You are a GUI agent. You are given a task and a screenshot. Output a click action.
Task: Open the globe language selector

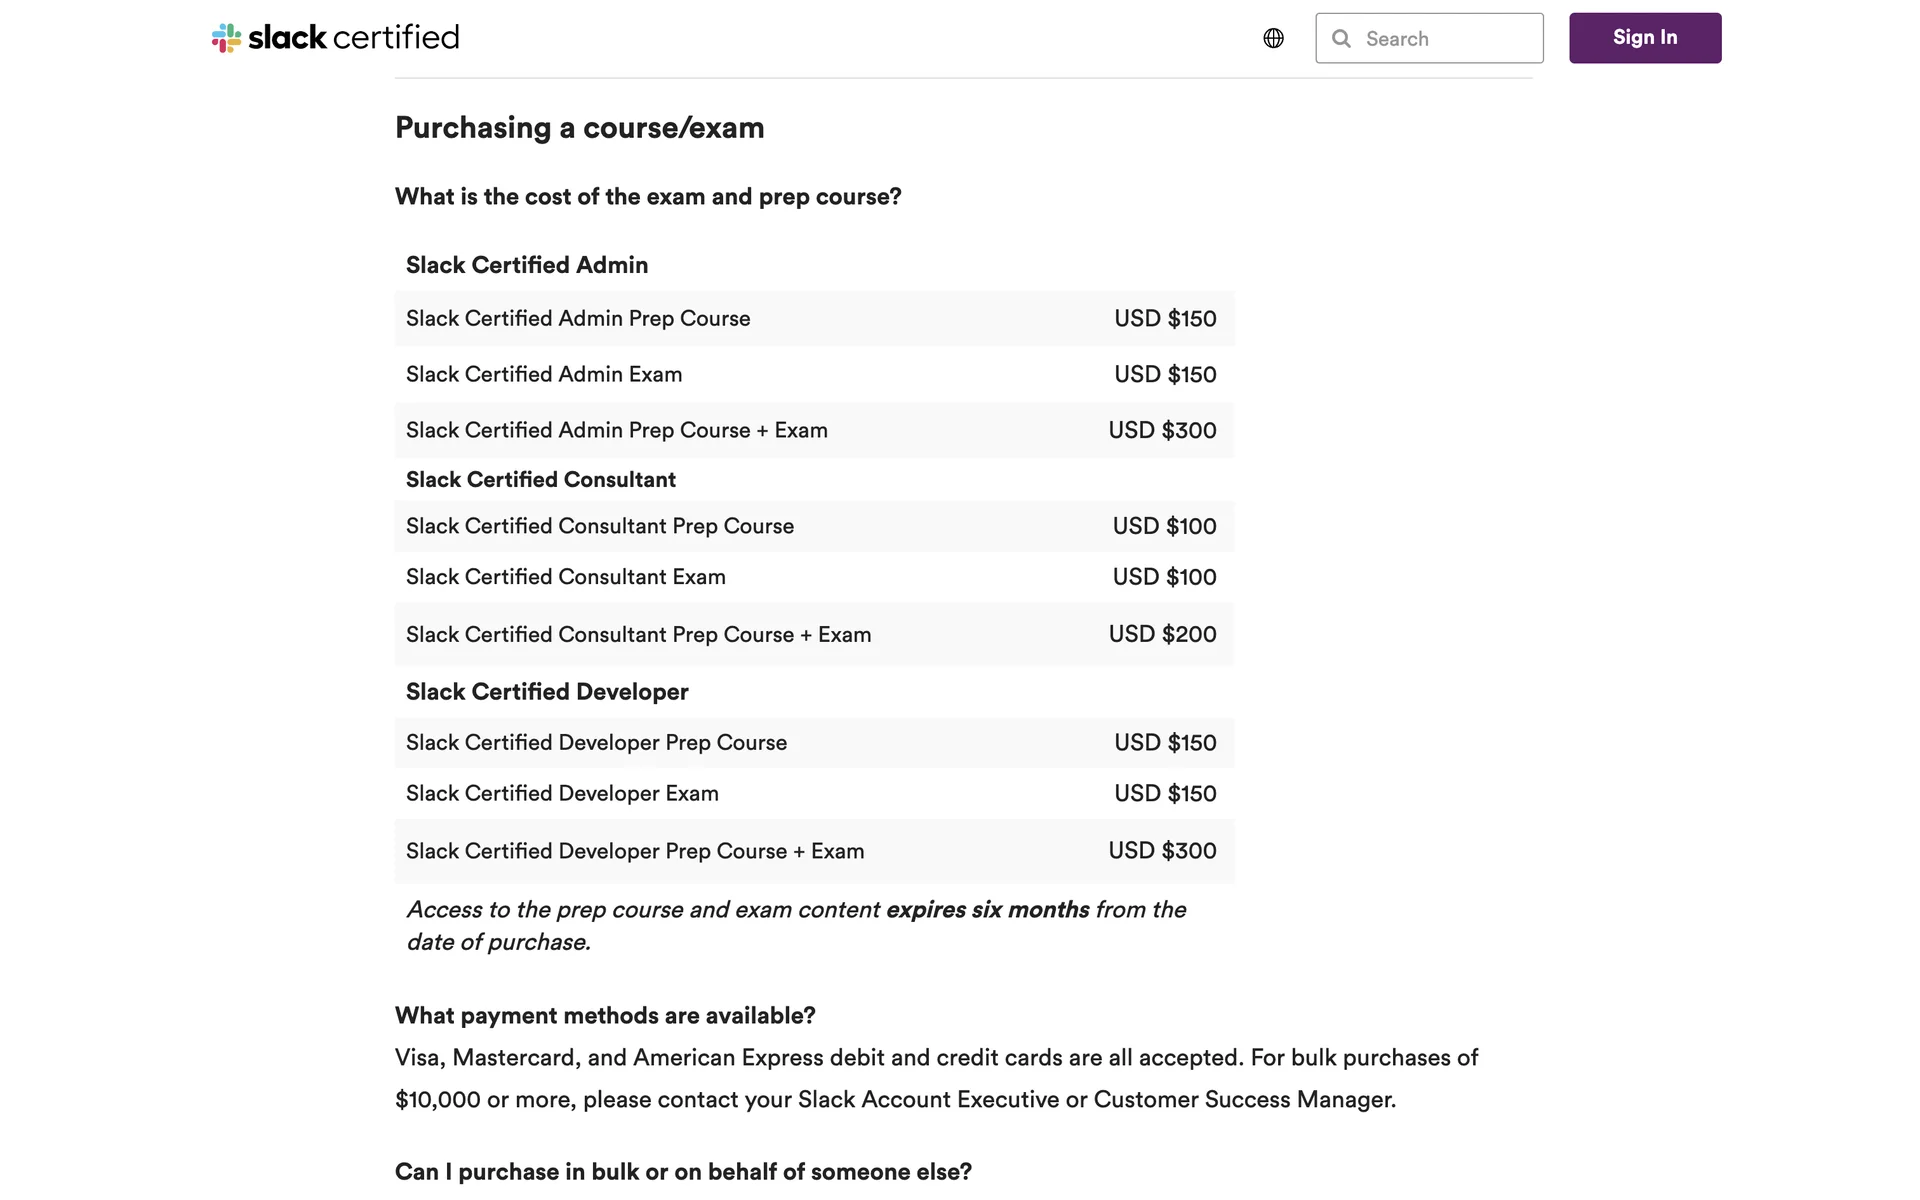point(1273,38)
